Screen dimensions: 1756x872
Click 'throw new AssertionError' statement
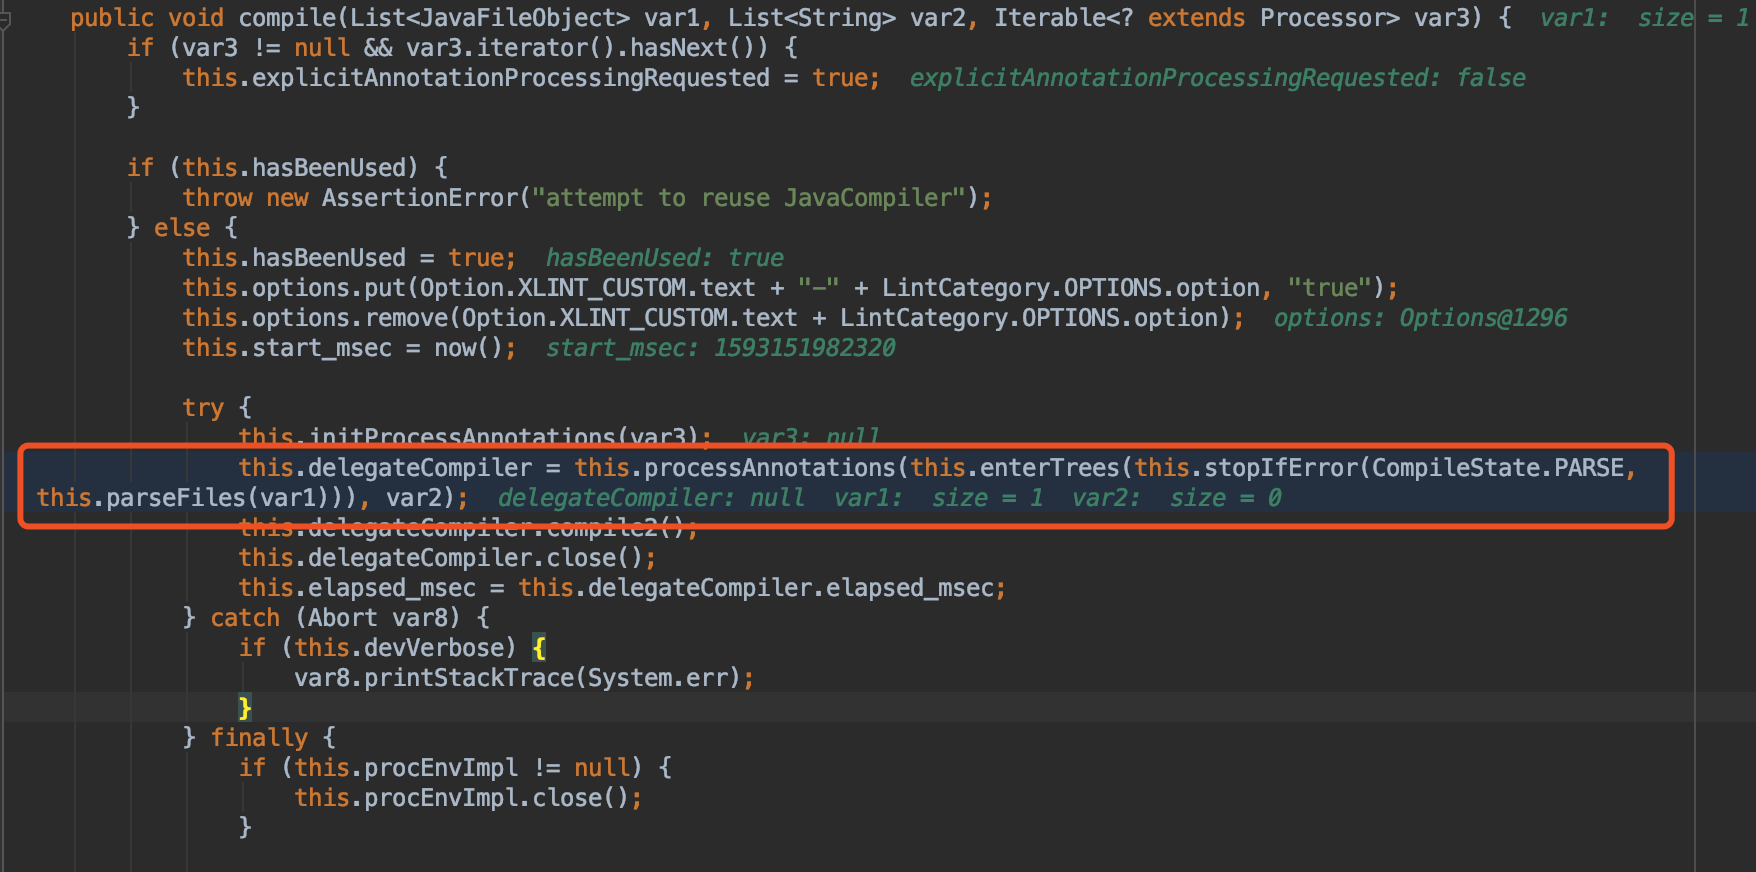point(350,198)
